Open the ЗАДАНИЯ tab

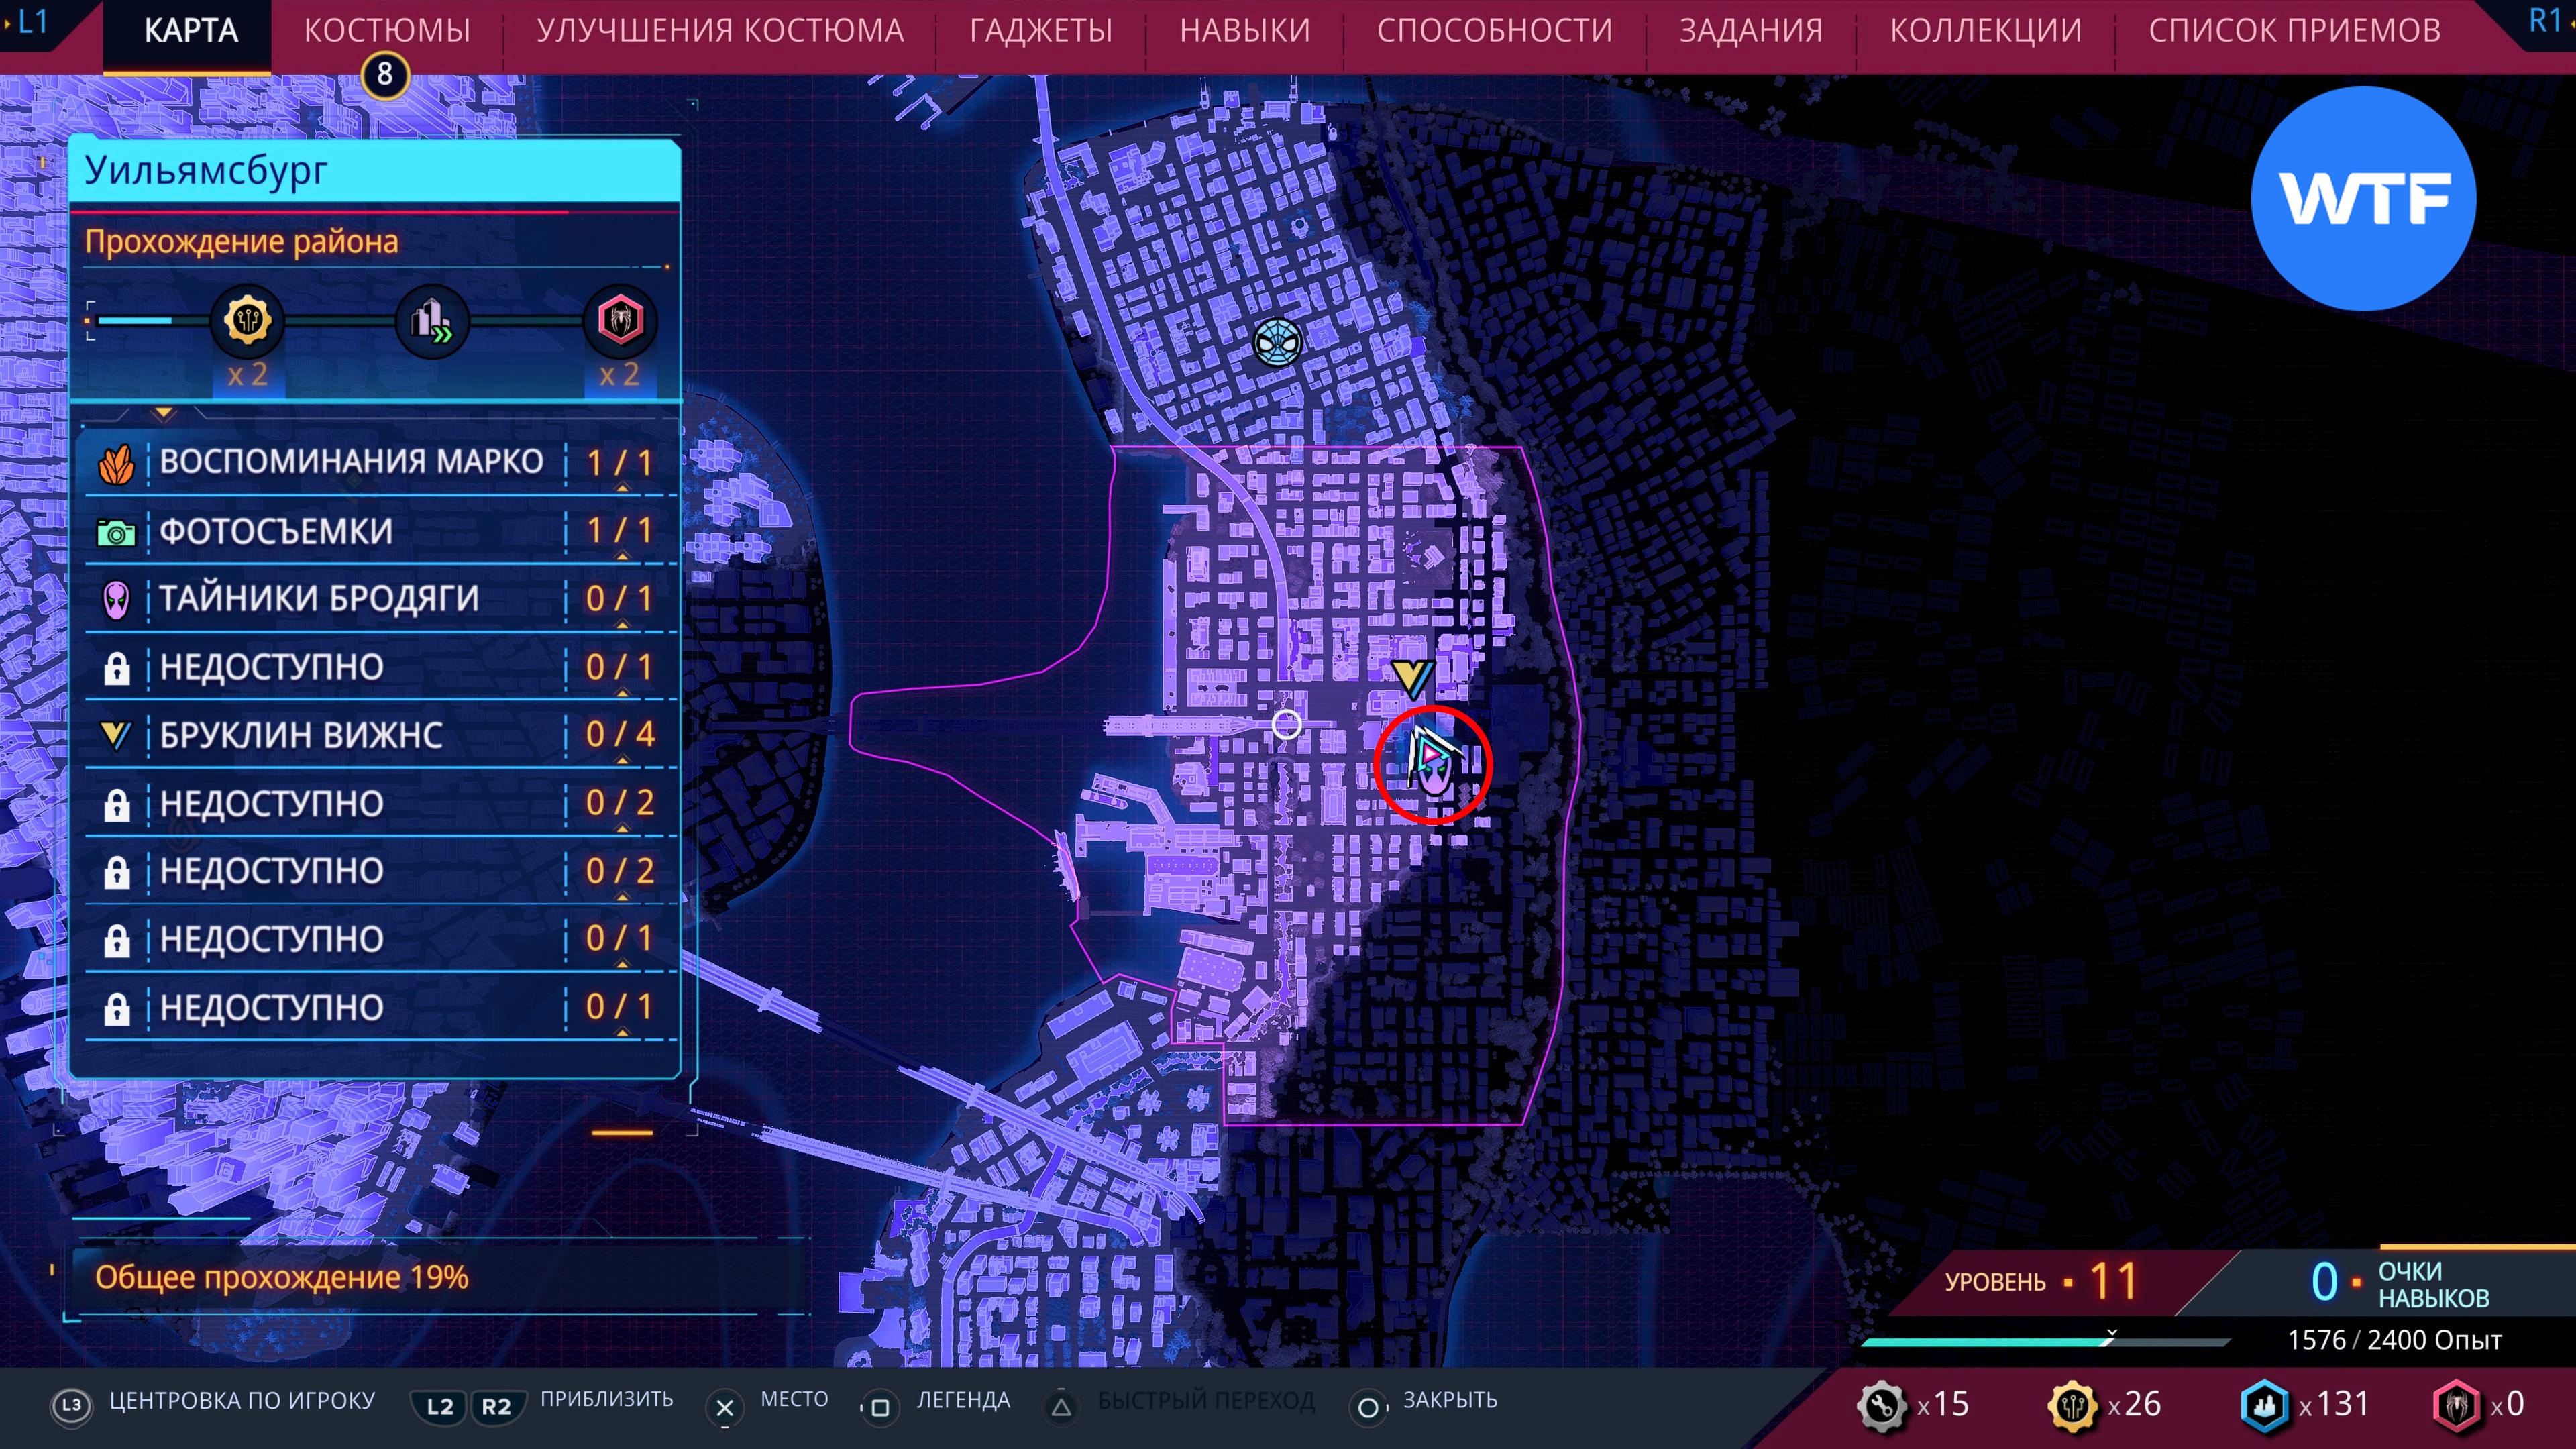[1750, 31]
